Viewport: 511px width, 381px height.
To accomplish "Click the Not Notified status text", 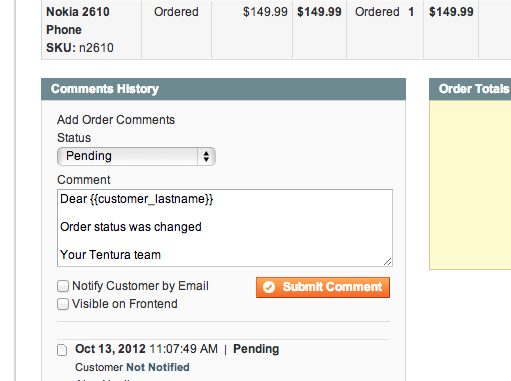I will pos(158,367).
